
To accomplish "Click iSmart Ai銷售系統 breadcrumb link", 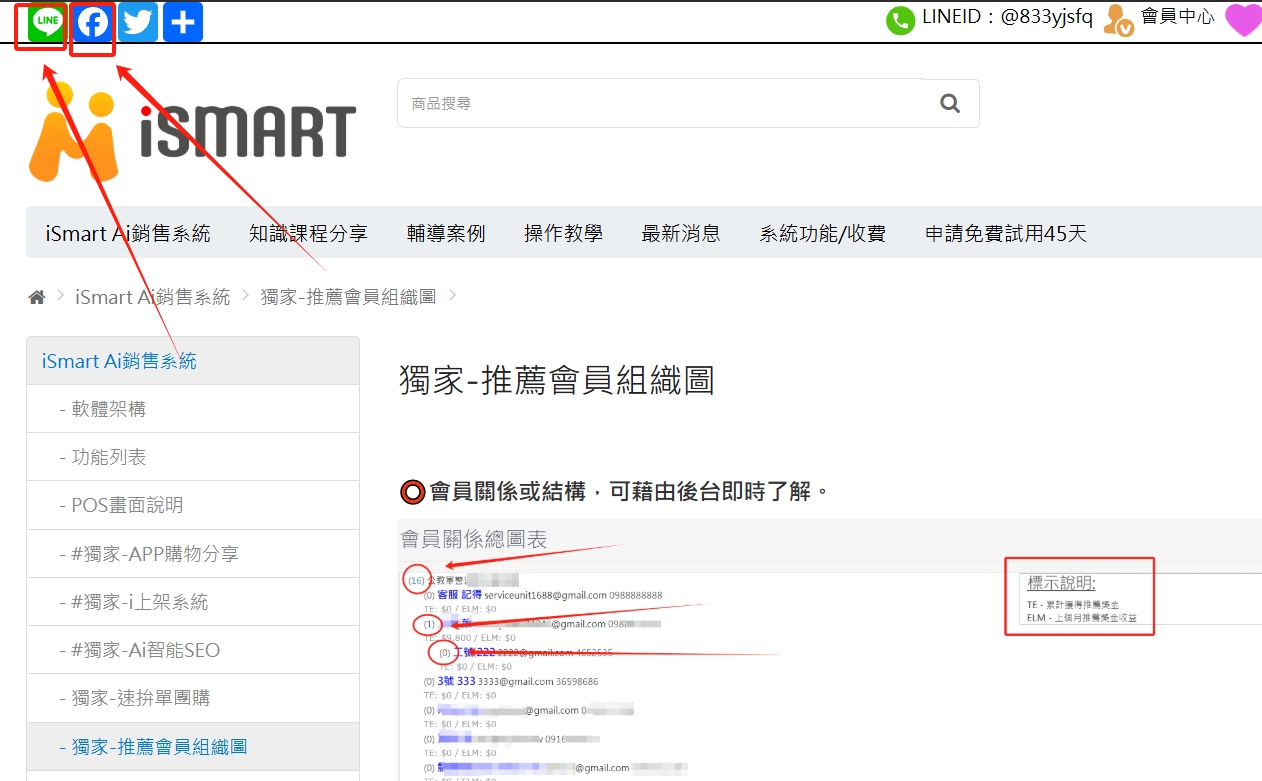I will pyautogui.click(x=152, y=297).
